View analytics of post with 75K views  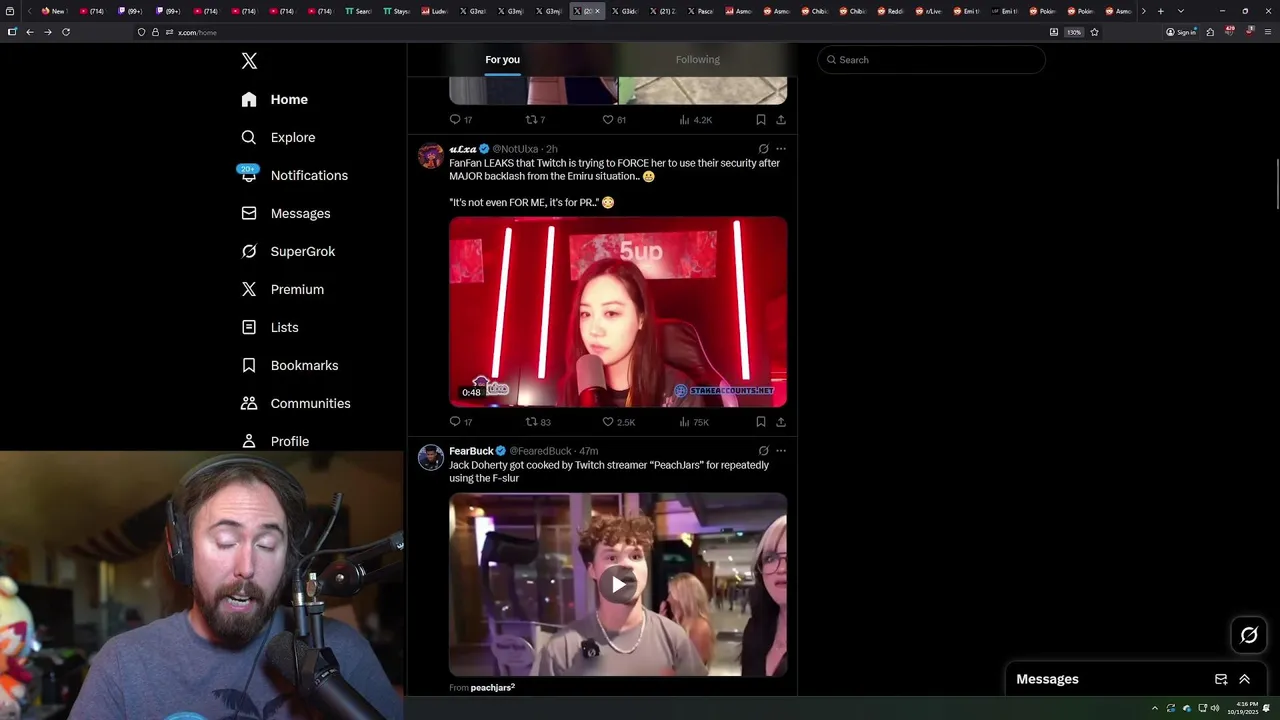694,422
